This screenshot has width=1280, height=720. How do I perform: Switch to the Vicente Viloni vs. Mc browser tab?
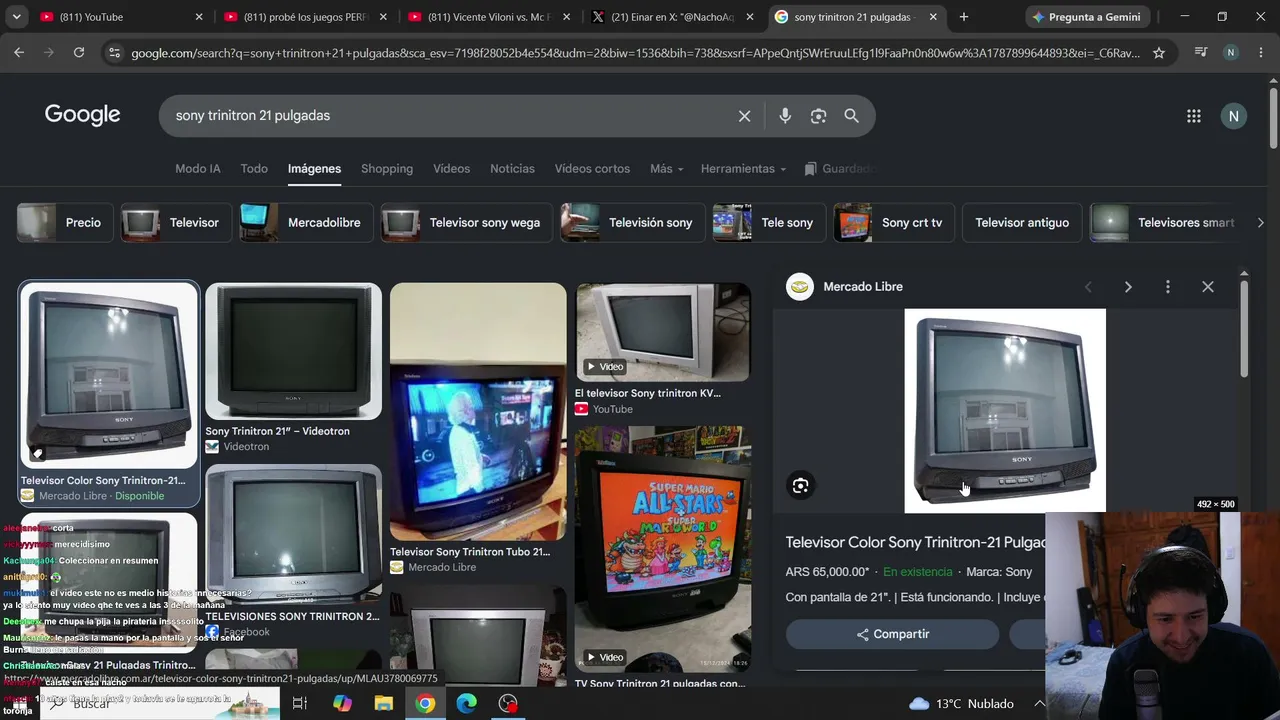[x=487, y=17]
